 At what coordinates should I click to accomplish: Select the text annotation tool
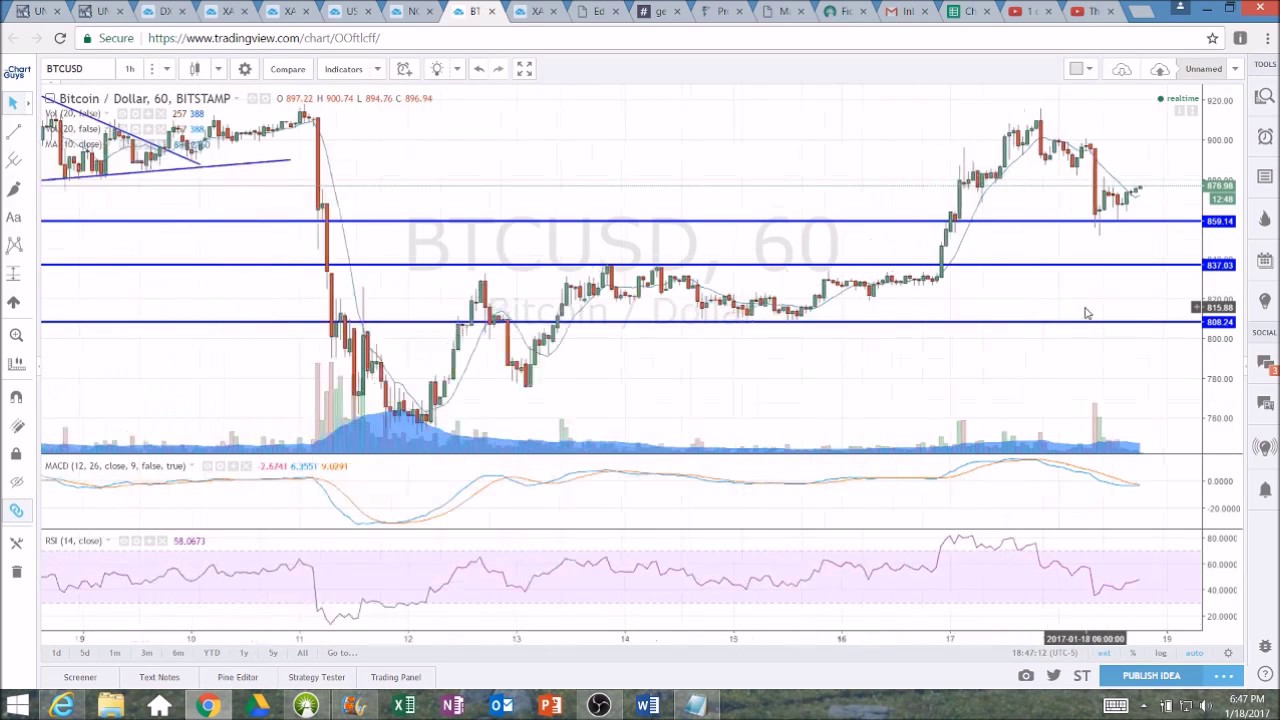14,217
